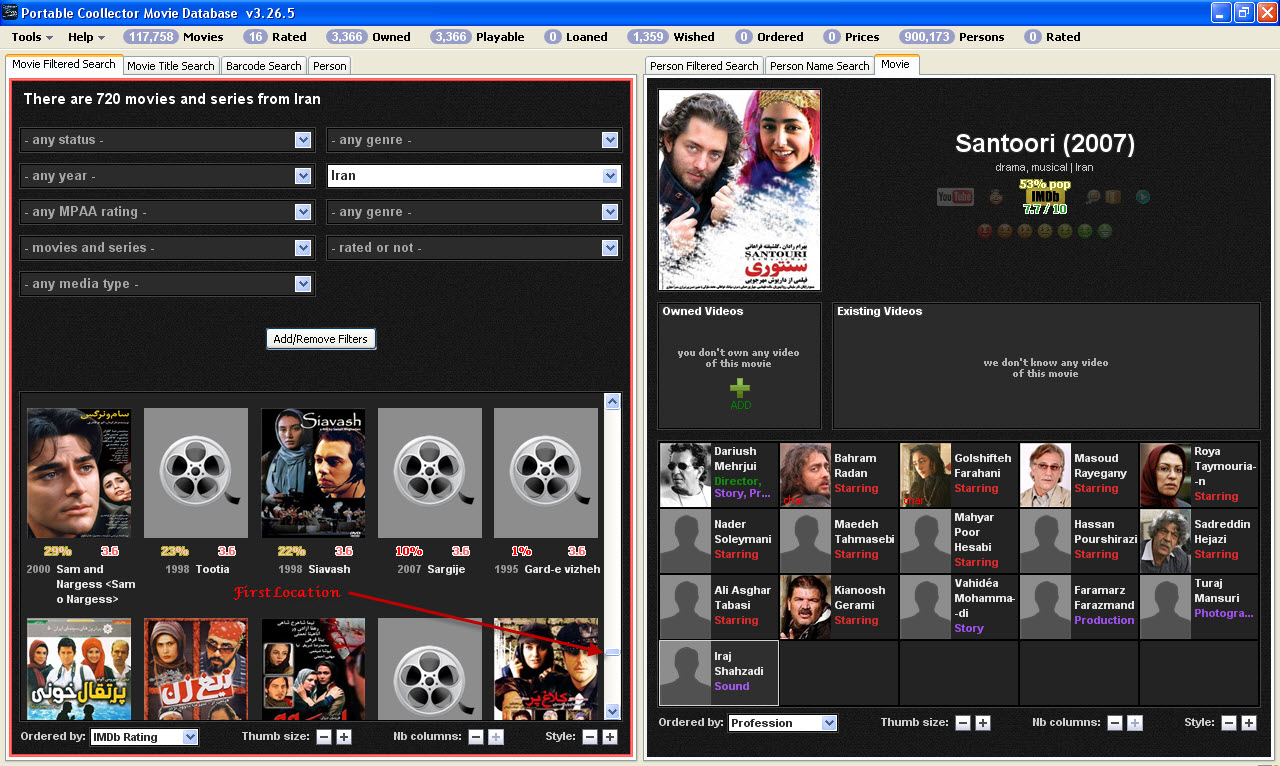Viewport: 1280px width, 766px height.
Task: Select Dariush Mehrjui director card
Action: 719,475
